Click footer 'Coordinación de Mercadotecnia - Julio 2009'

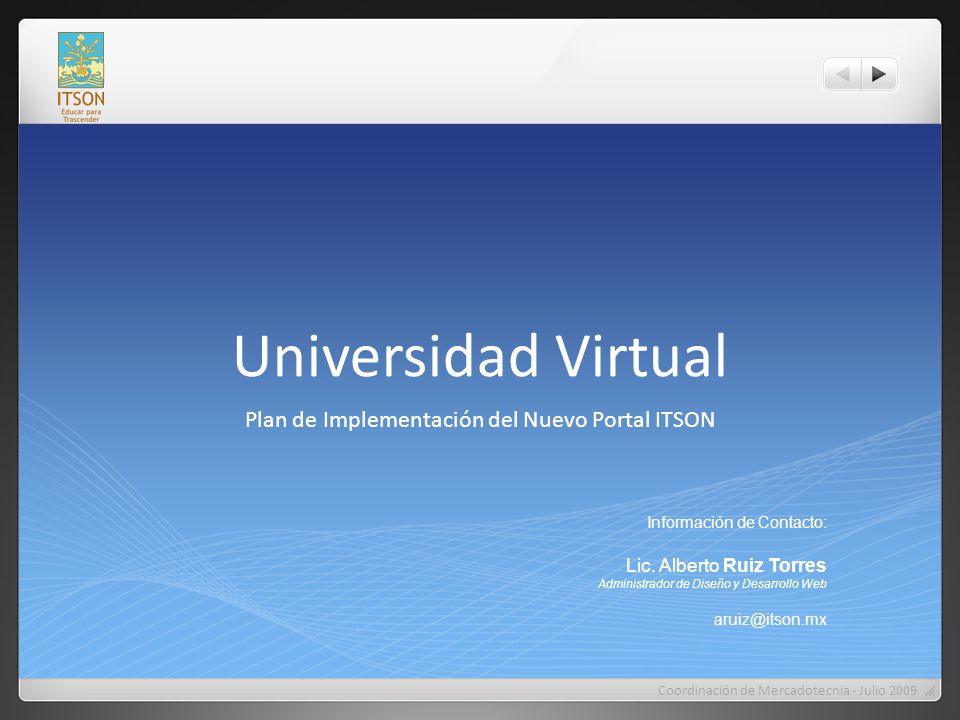(x=787, y=691)
